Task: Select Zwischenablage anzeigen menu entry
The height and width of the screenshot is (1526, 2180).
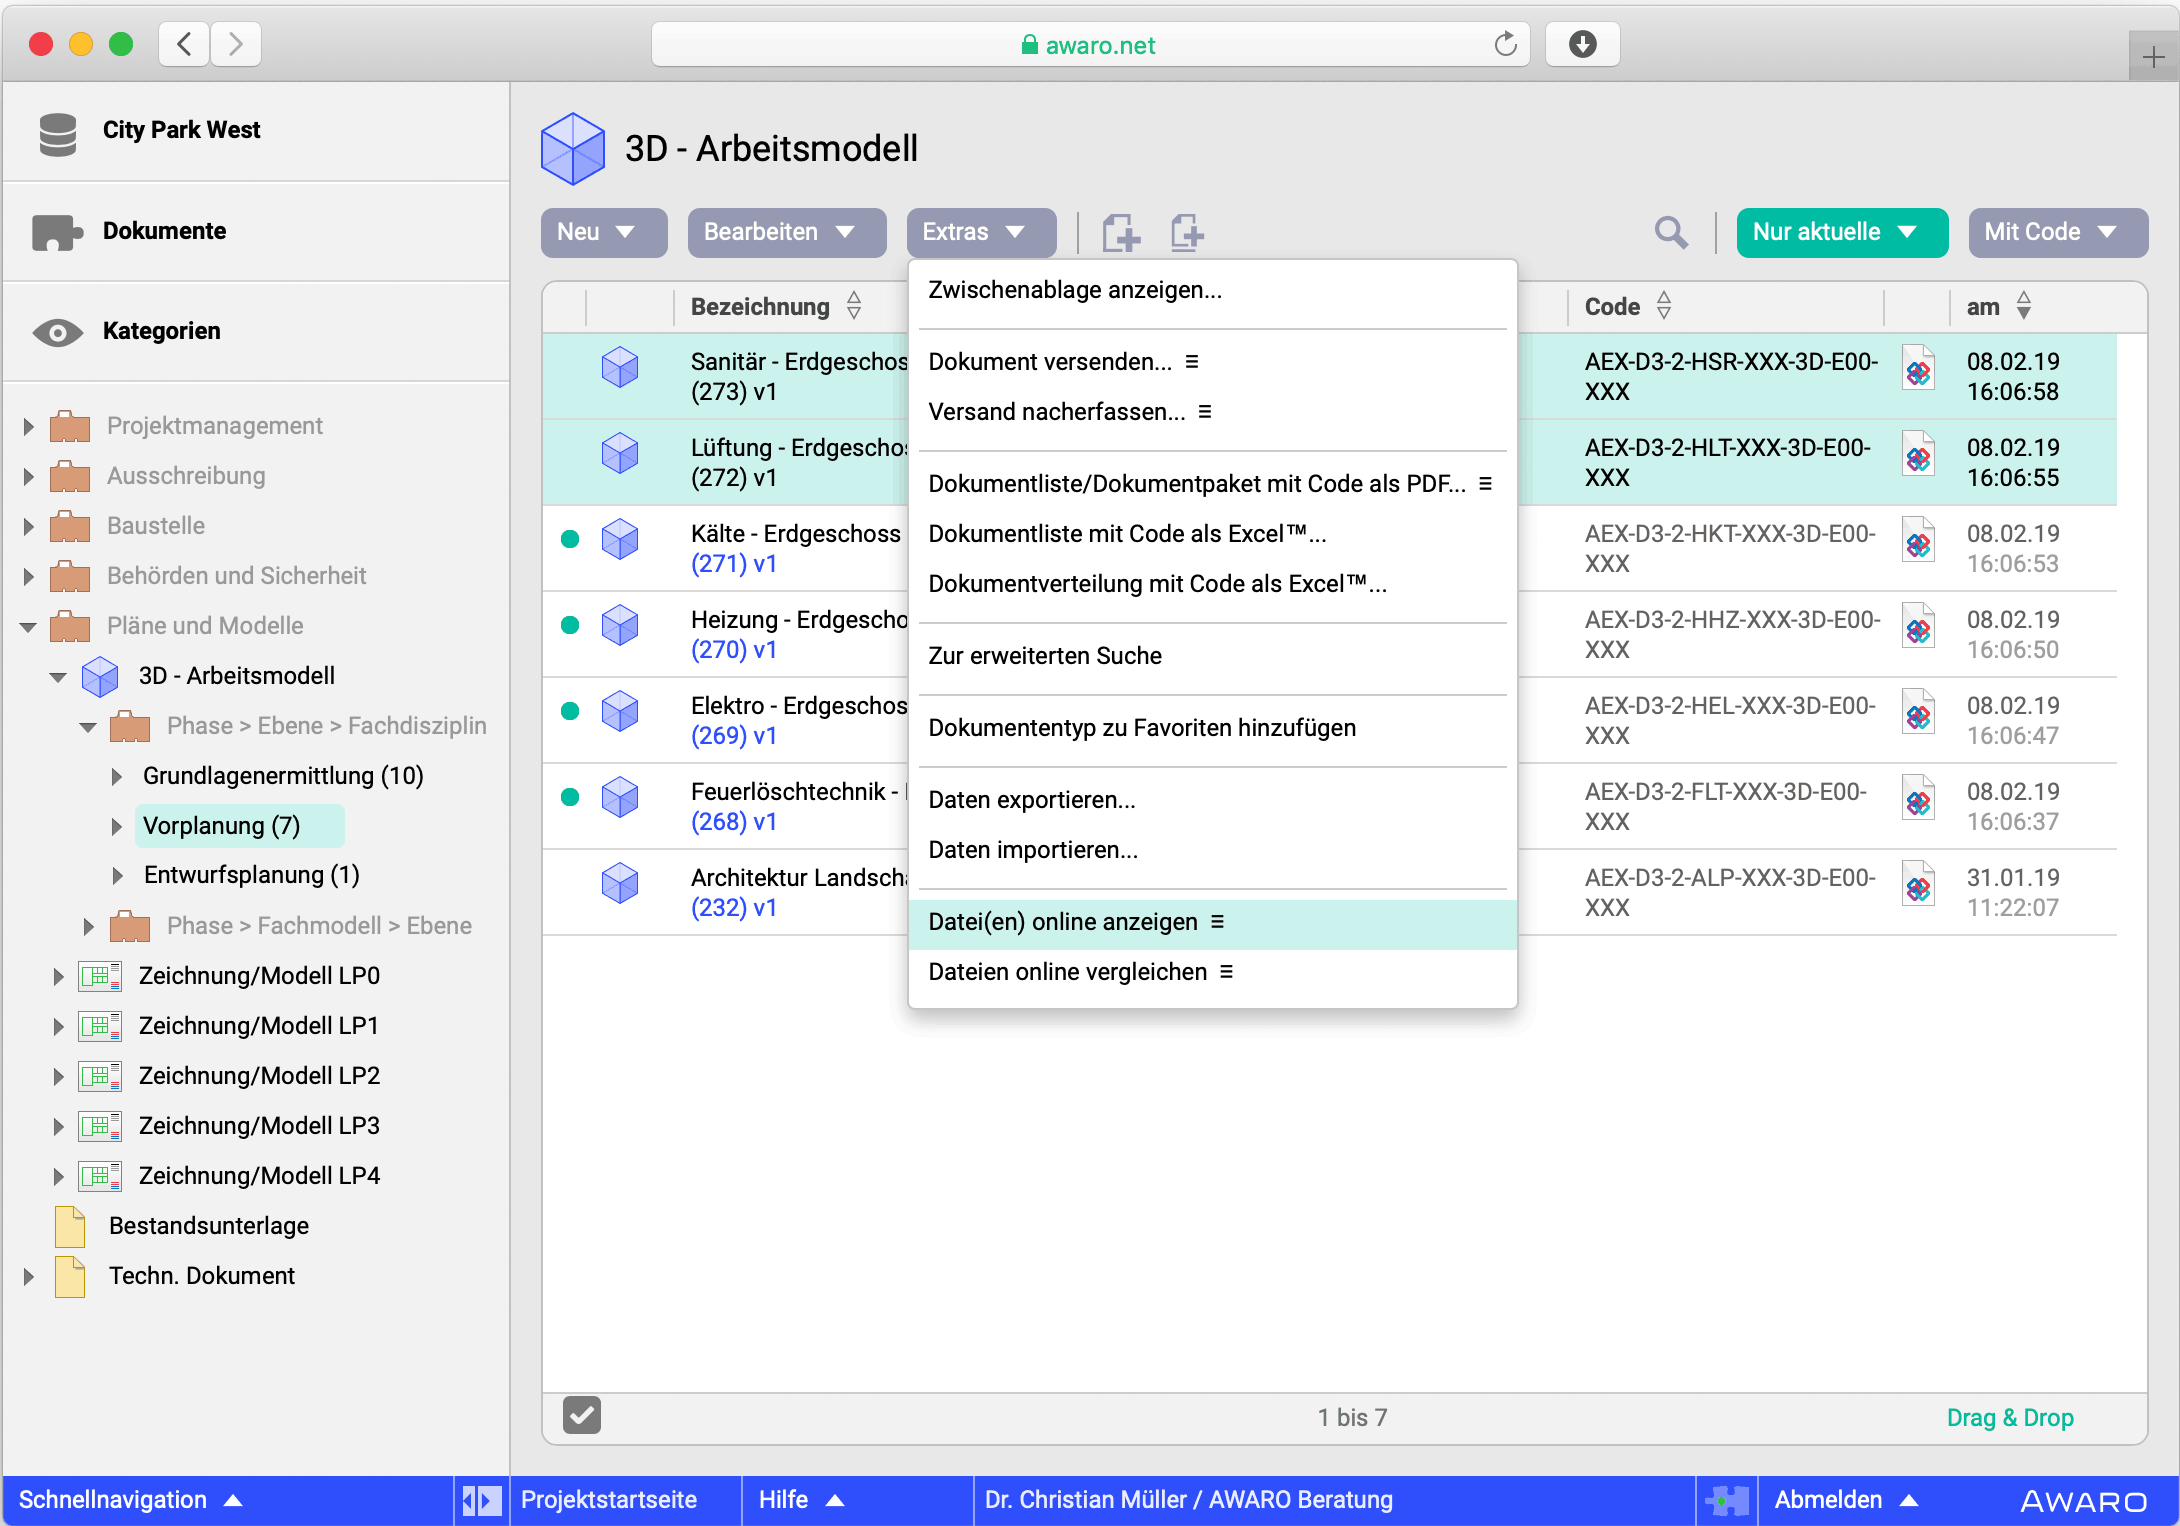Action: [x=1212, y=291]
